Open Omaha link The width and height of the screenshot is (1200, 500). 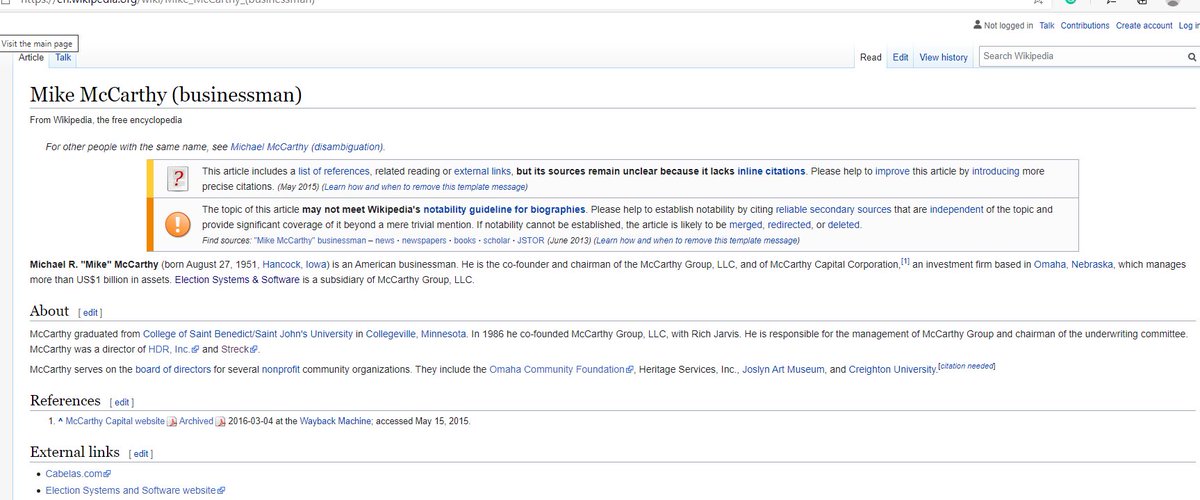[1048, 264]
